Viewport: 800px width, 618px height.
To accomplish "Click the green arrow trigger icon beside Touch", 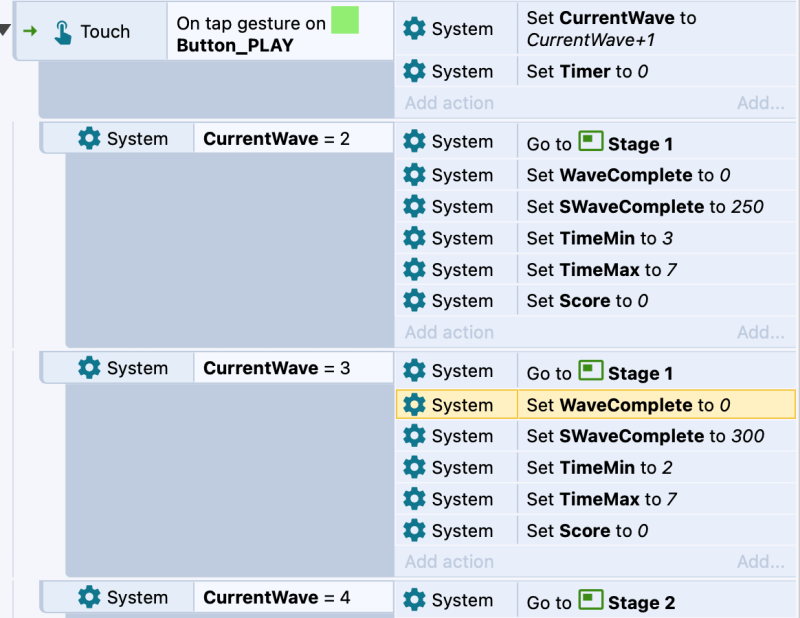I will [30, 31].
